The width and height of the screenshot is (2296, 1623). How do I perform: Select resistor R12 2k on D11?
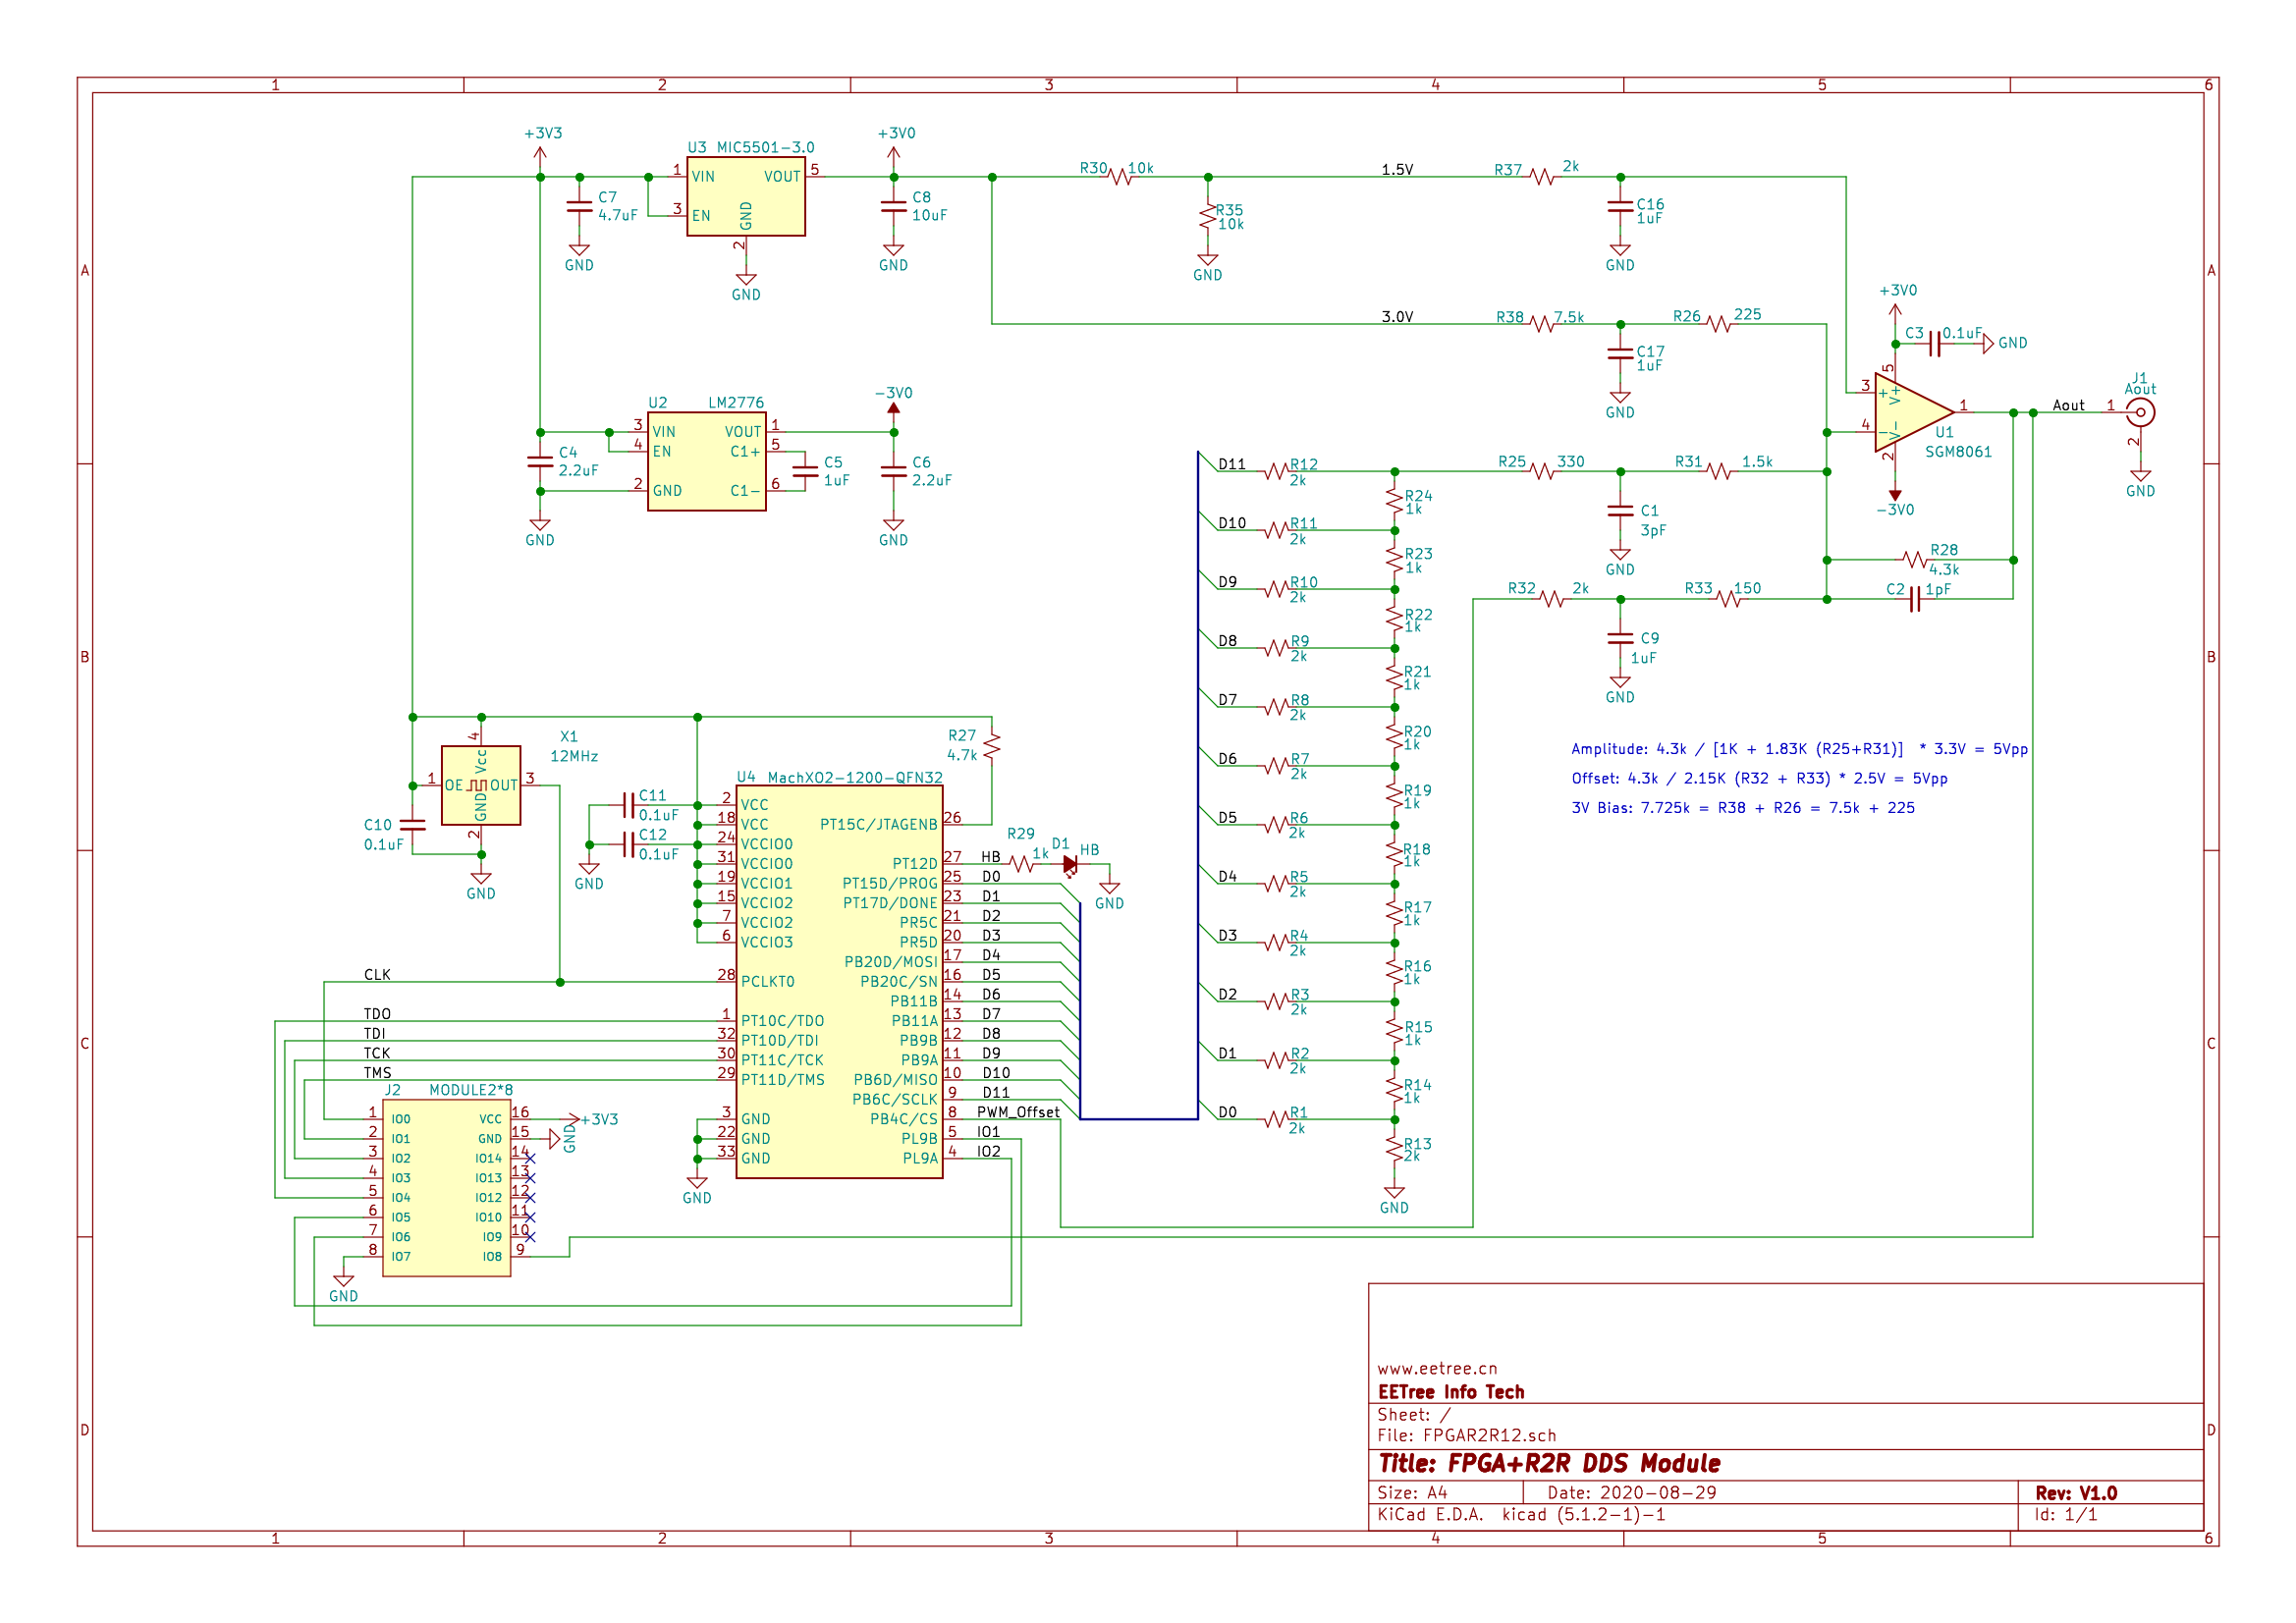(x=1276, y=471)
